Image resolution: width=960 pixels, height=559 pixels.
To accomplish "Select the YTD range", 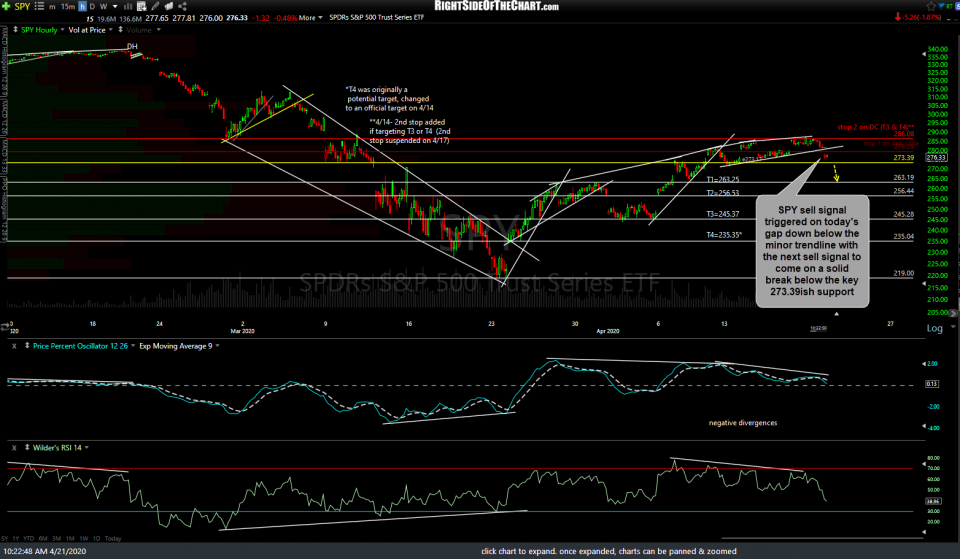I will (x=28, y=539).
